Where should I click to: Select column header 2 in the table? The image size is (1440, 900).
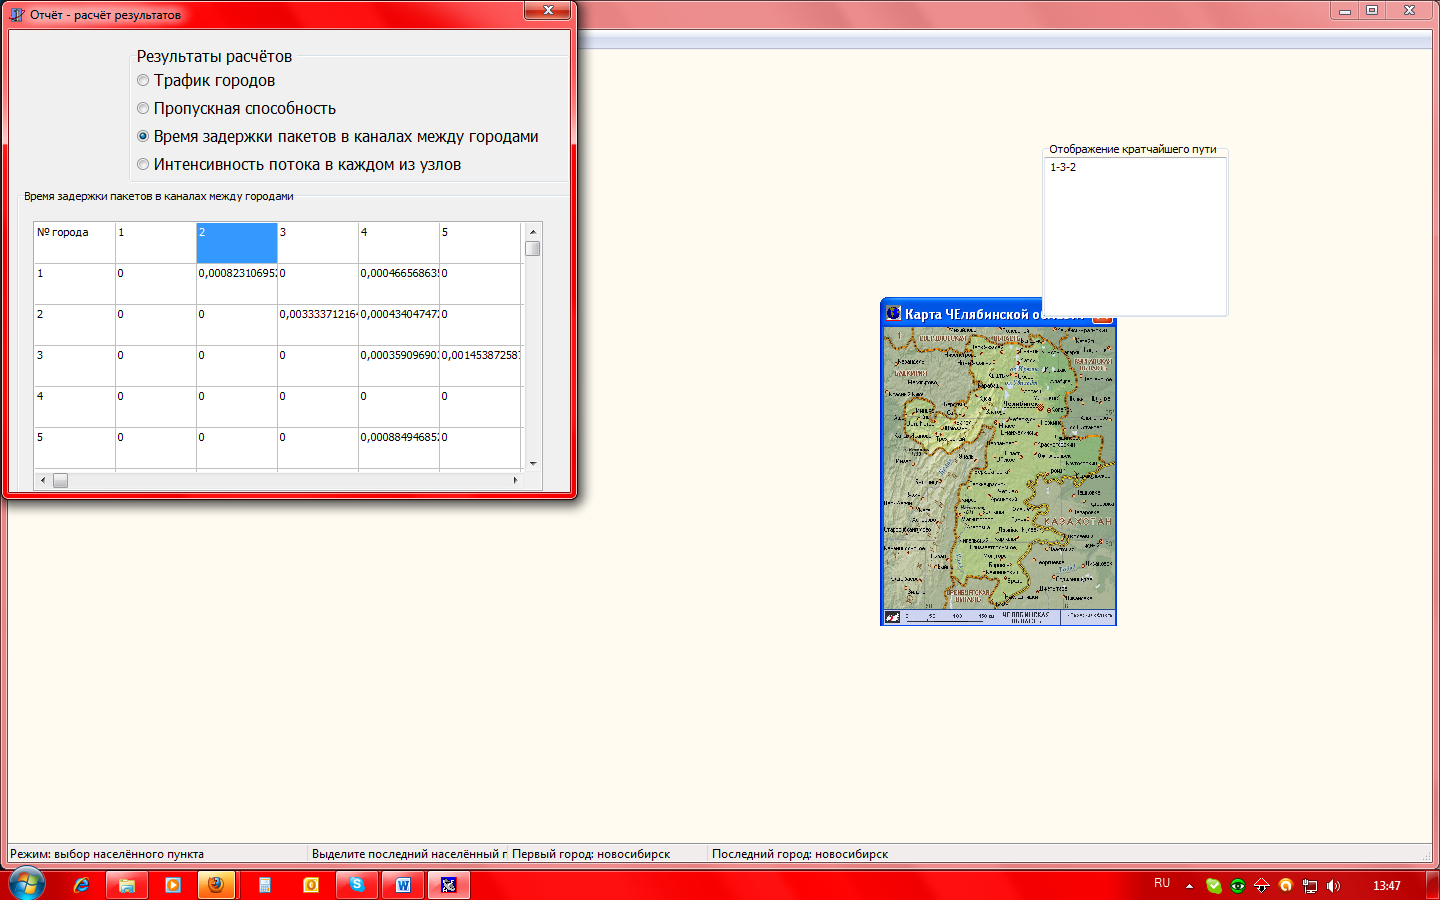pos(236,242)
